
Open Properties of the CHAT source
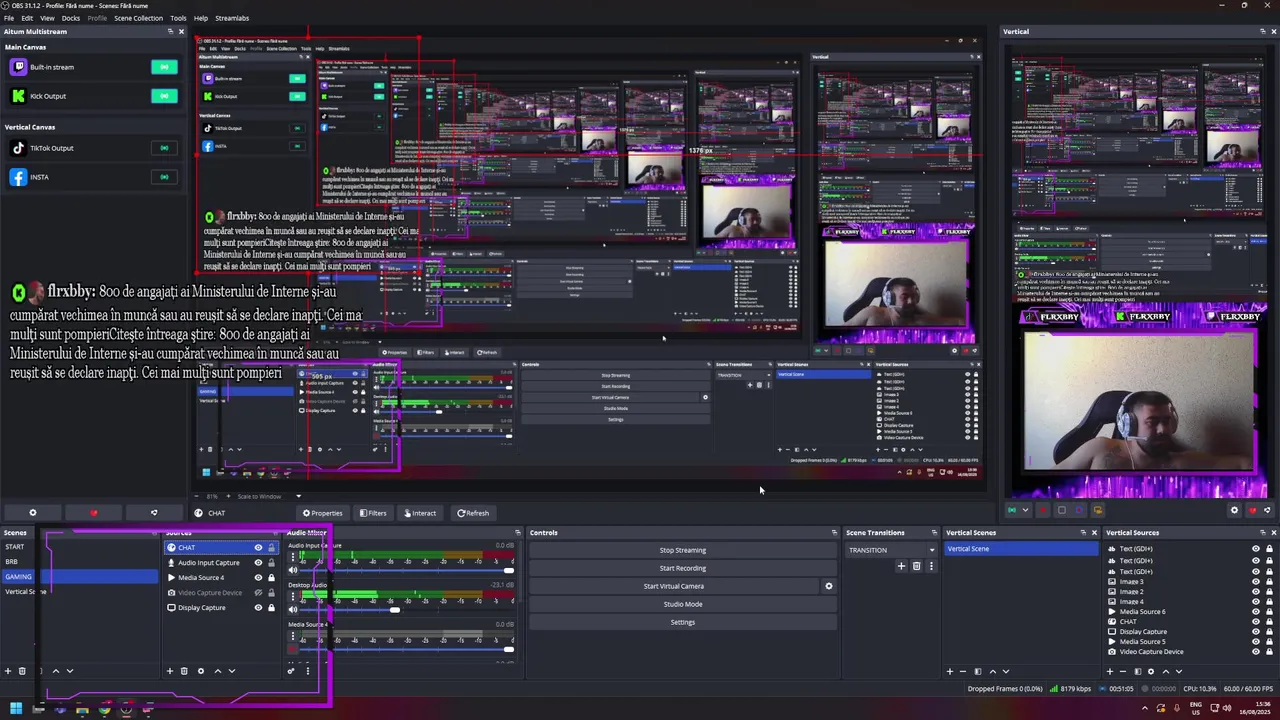coord(322,513)
